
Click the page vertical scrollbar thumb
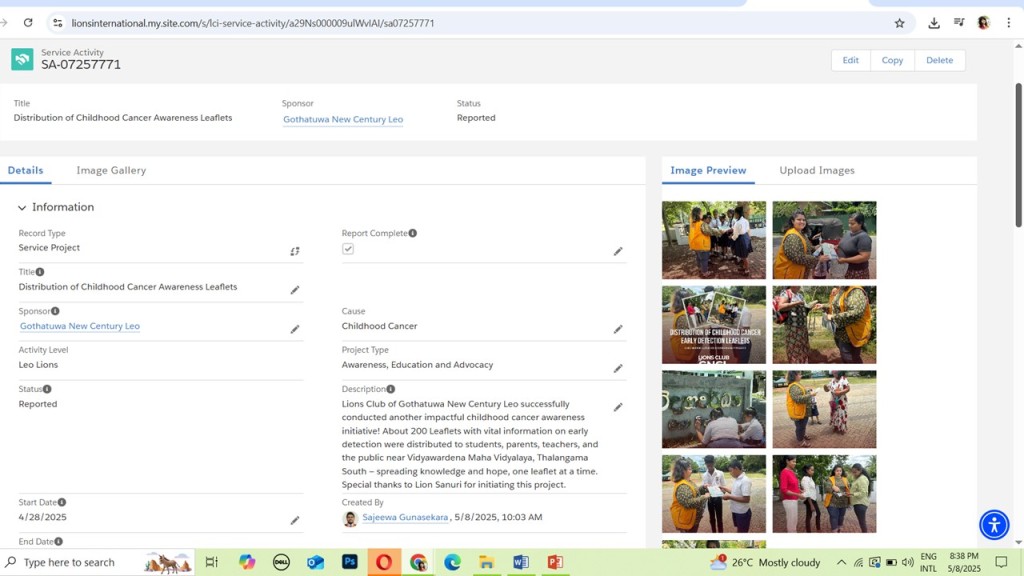click(1018, 155)
